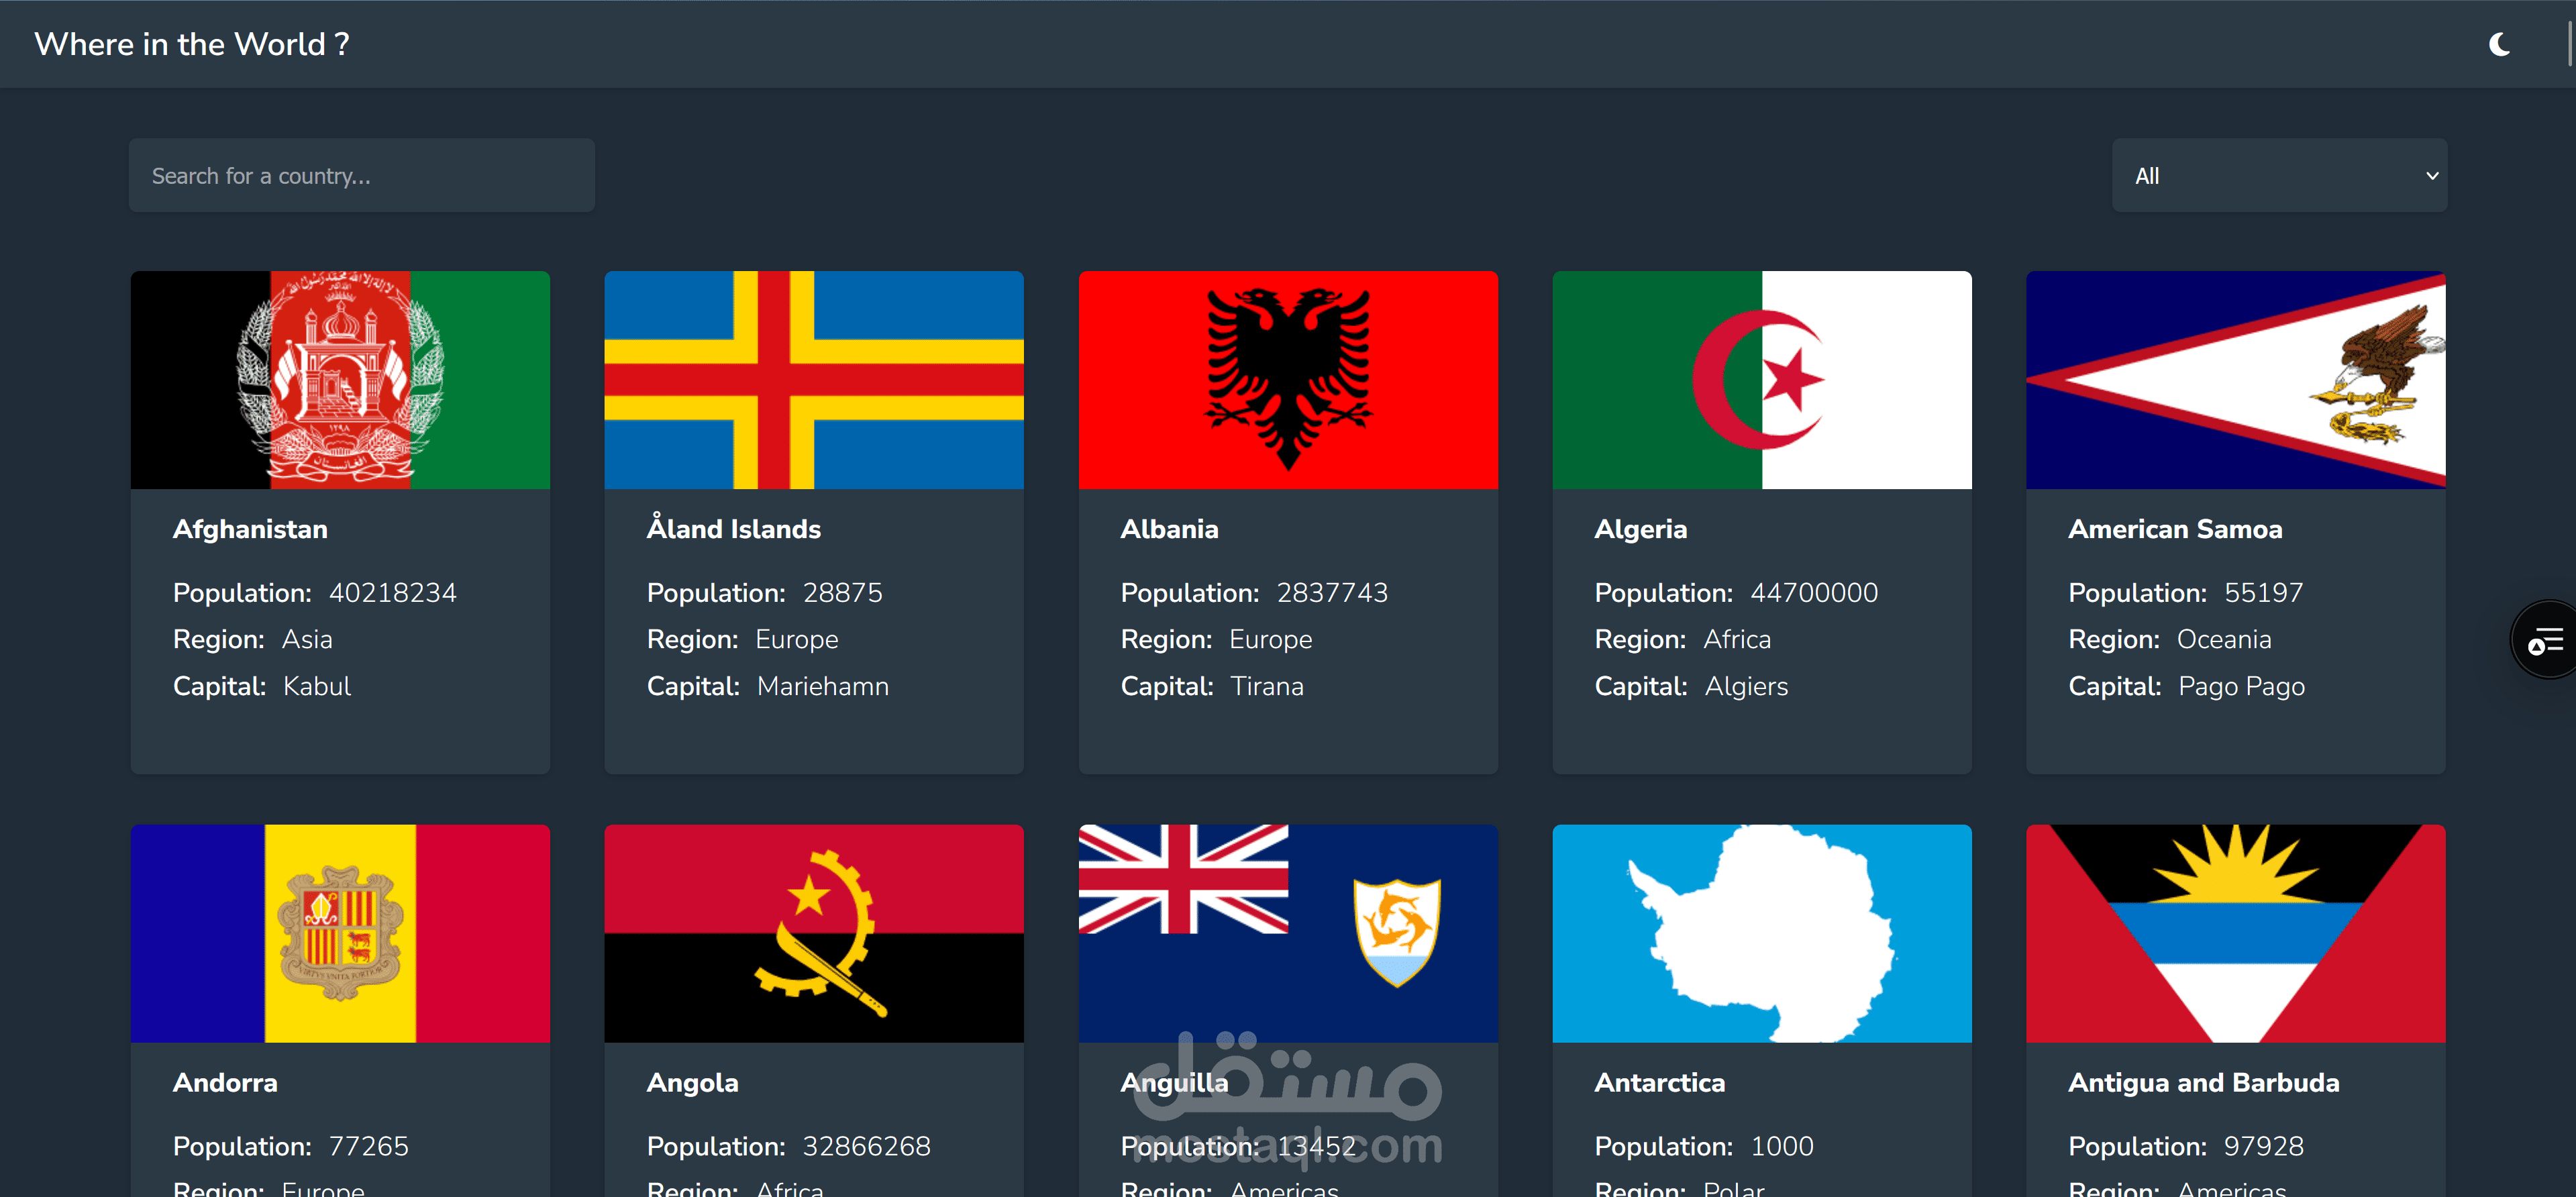Select the Afghanistan country card
The width and height of the screenshot is (2576, 1197).
click(x=340, y=620)
